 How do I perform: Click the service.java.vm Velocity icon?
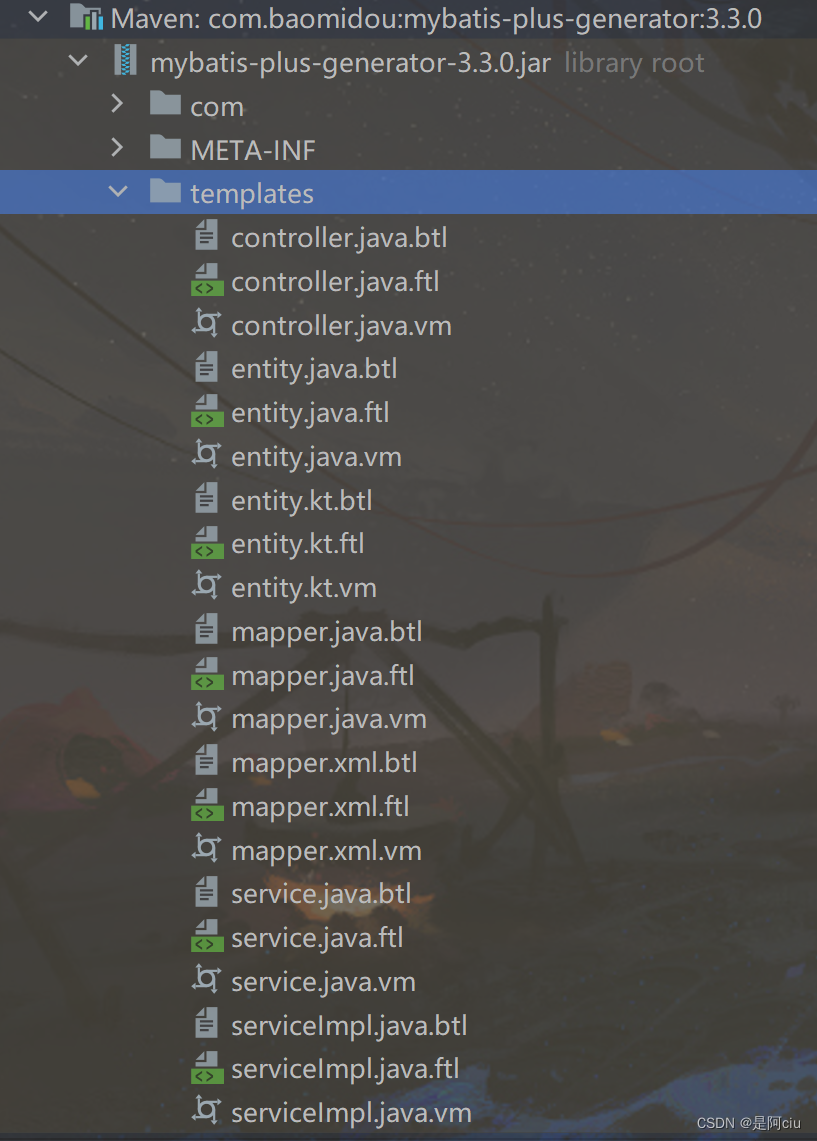[207, 979]
